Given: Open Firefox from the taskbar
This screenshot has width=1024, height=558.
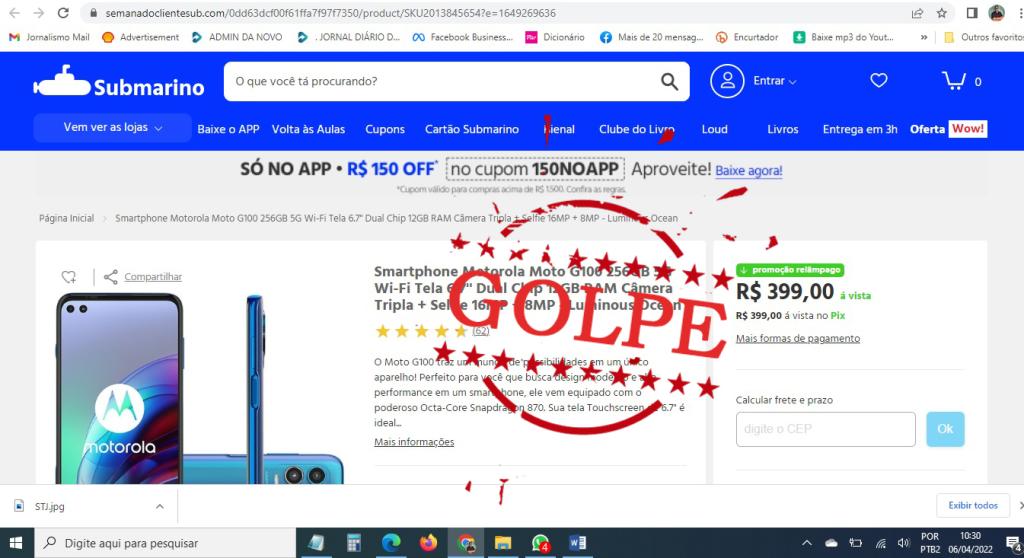Looking at the screenshot, I should [428, 543].
